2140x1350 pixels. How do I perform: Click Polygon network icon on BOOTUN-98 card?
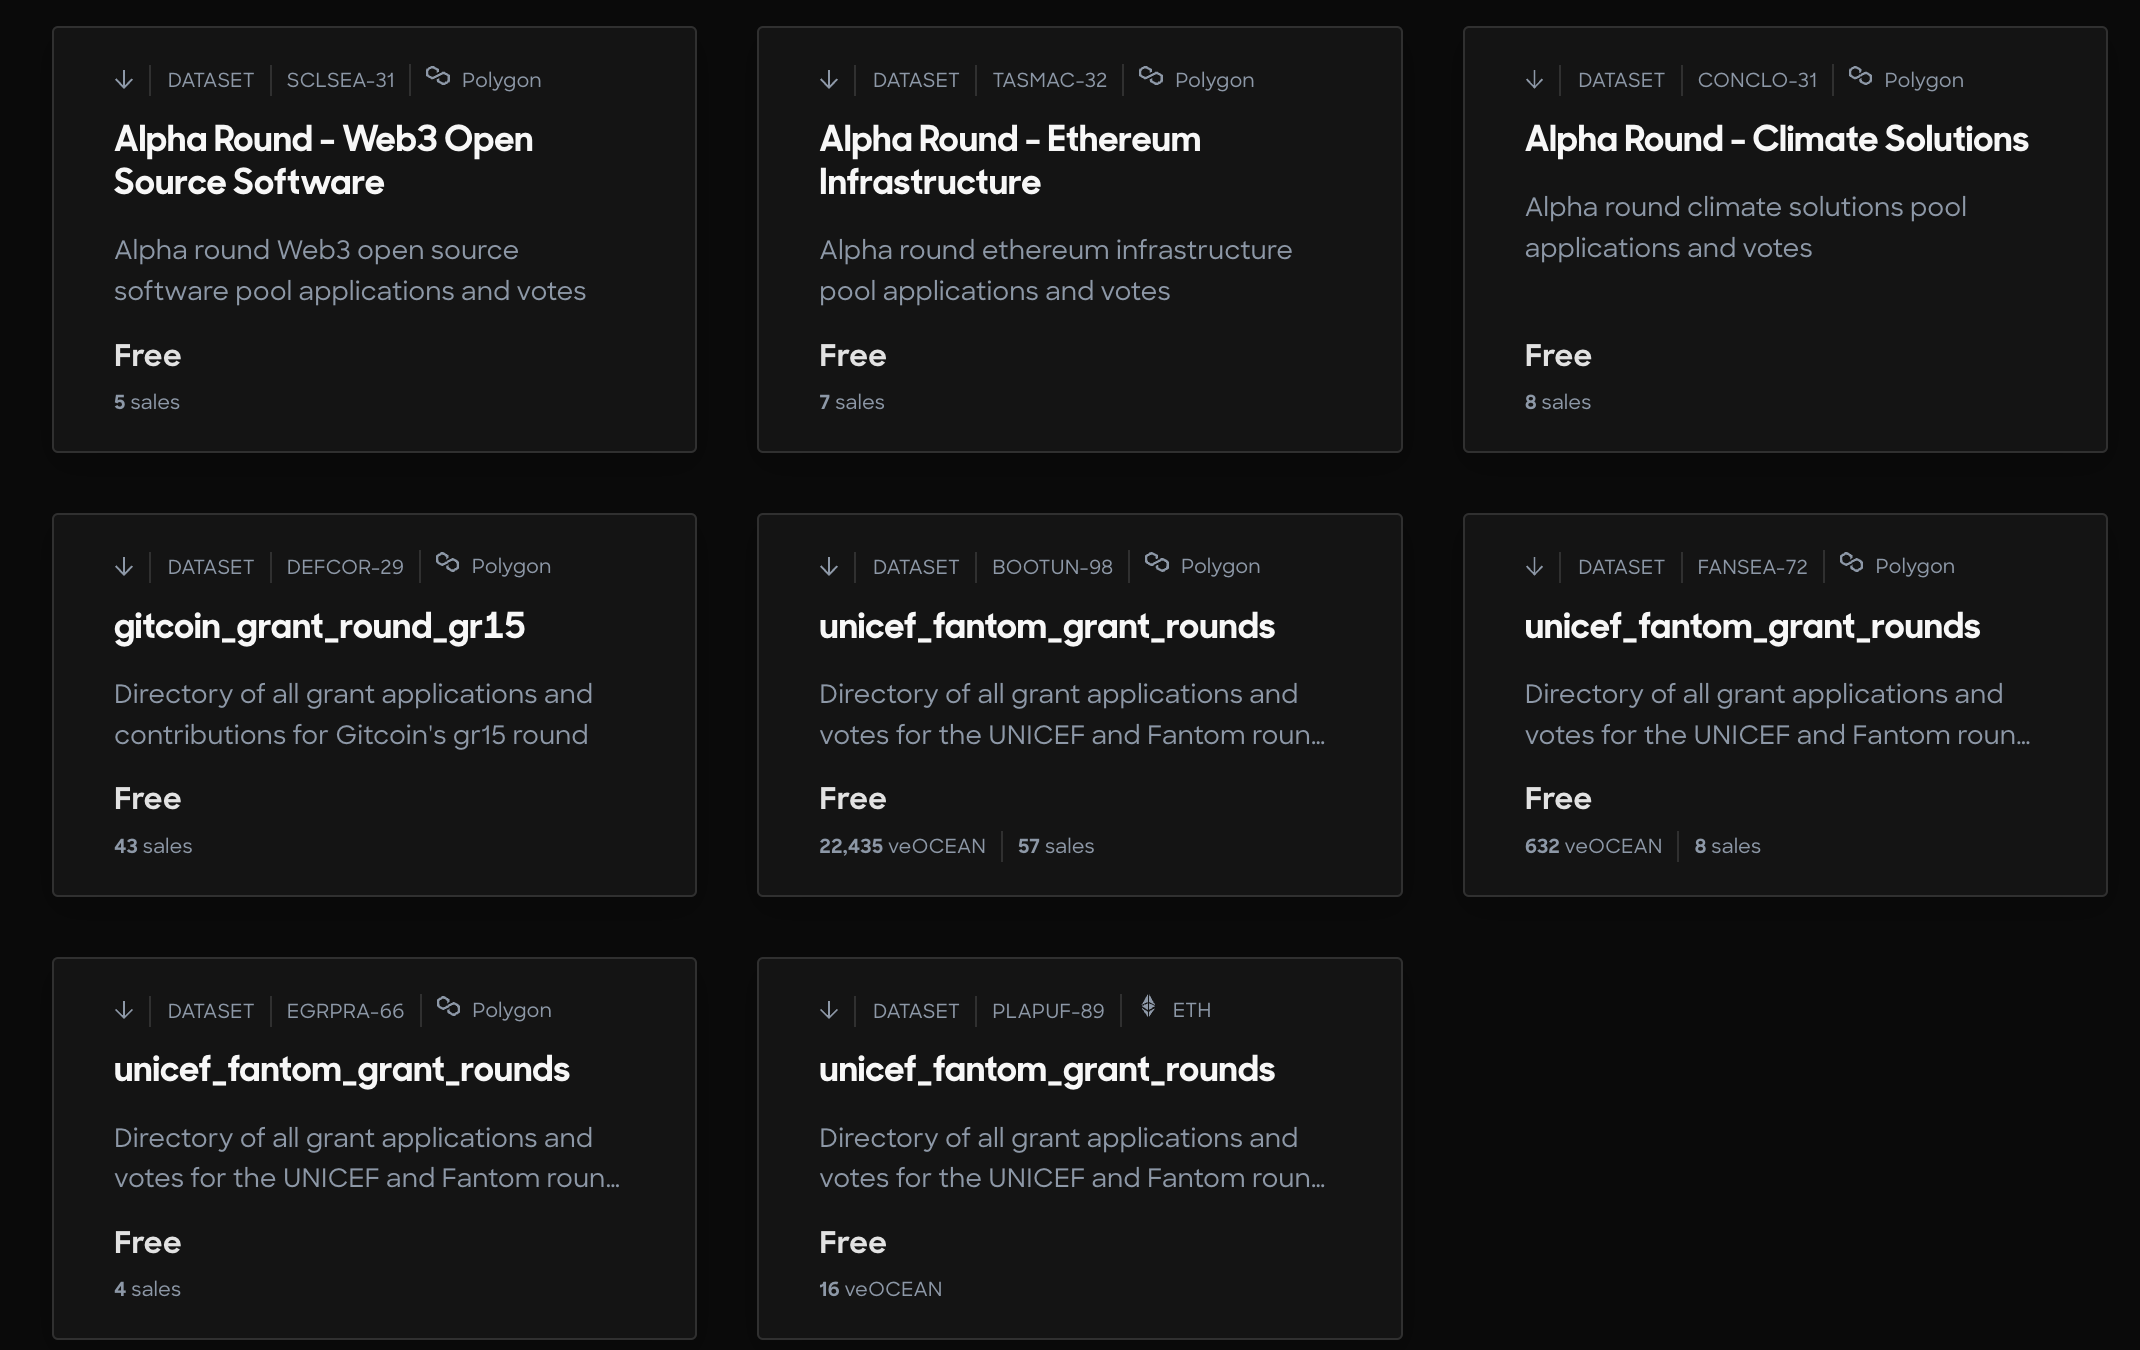click(x=1157, y=563)
